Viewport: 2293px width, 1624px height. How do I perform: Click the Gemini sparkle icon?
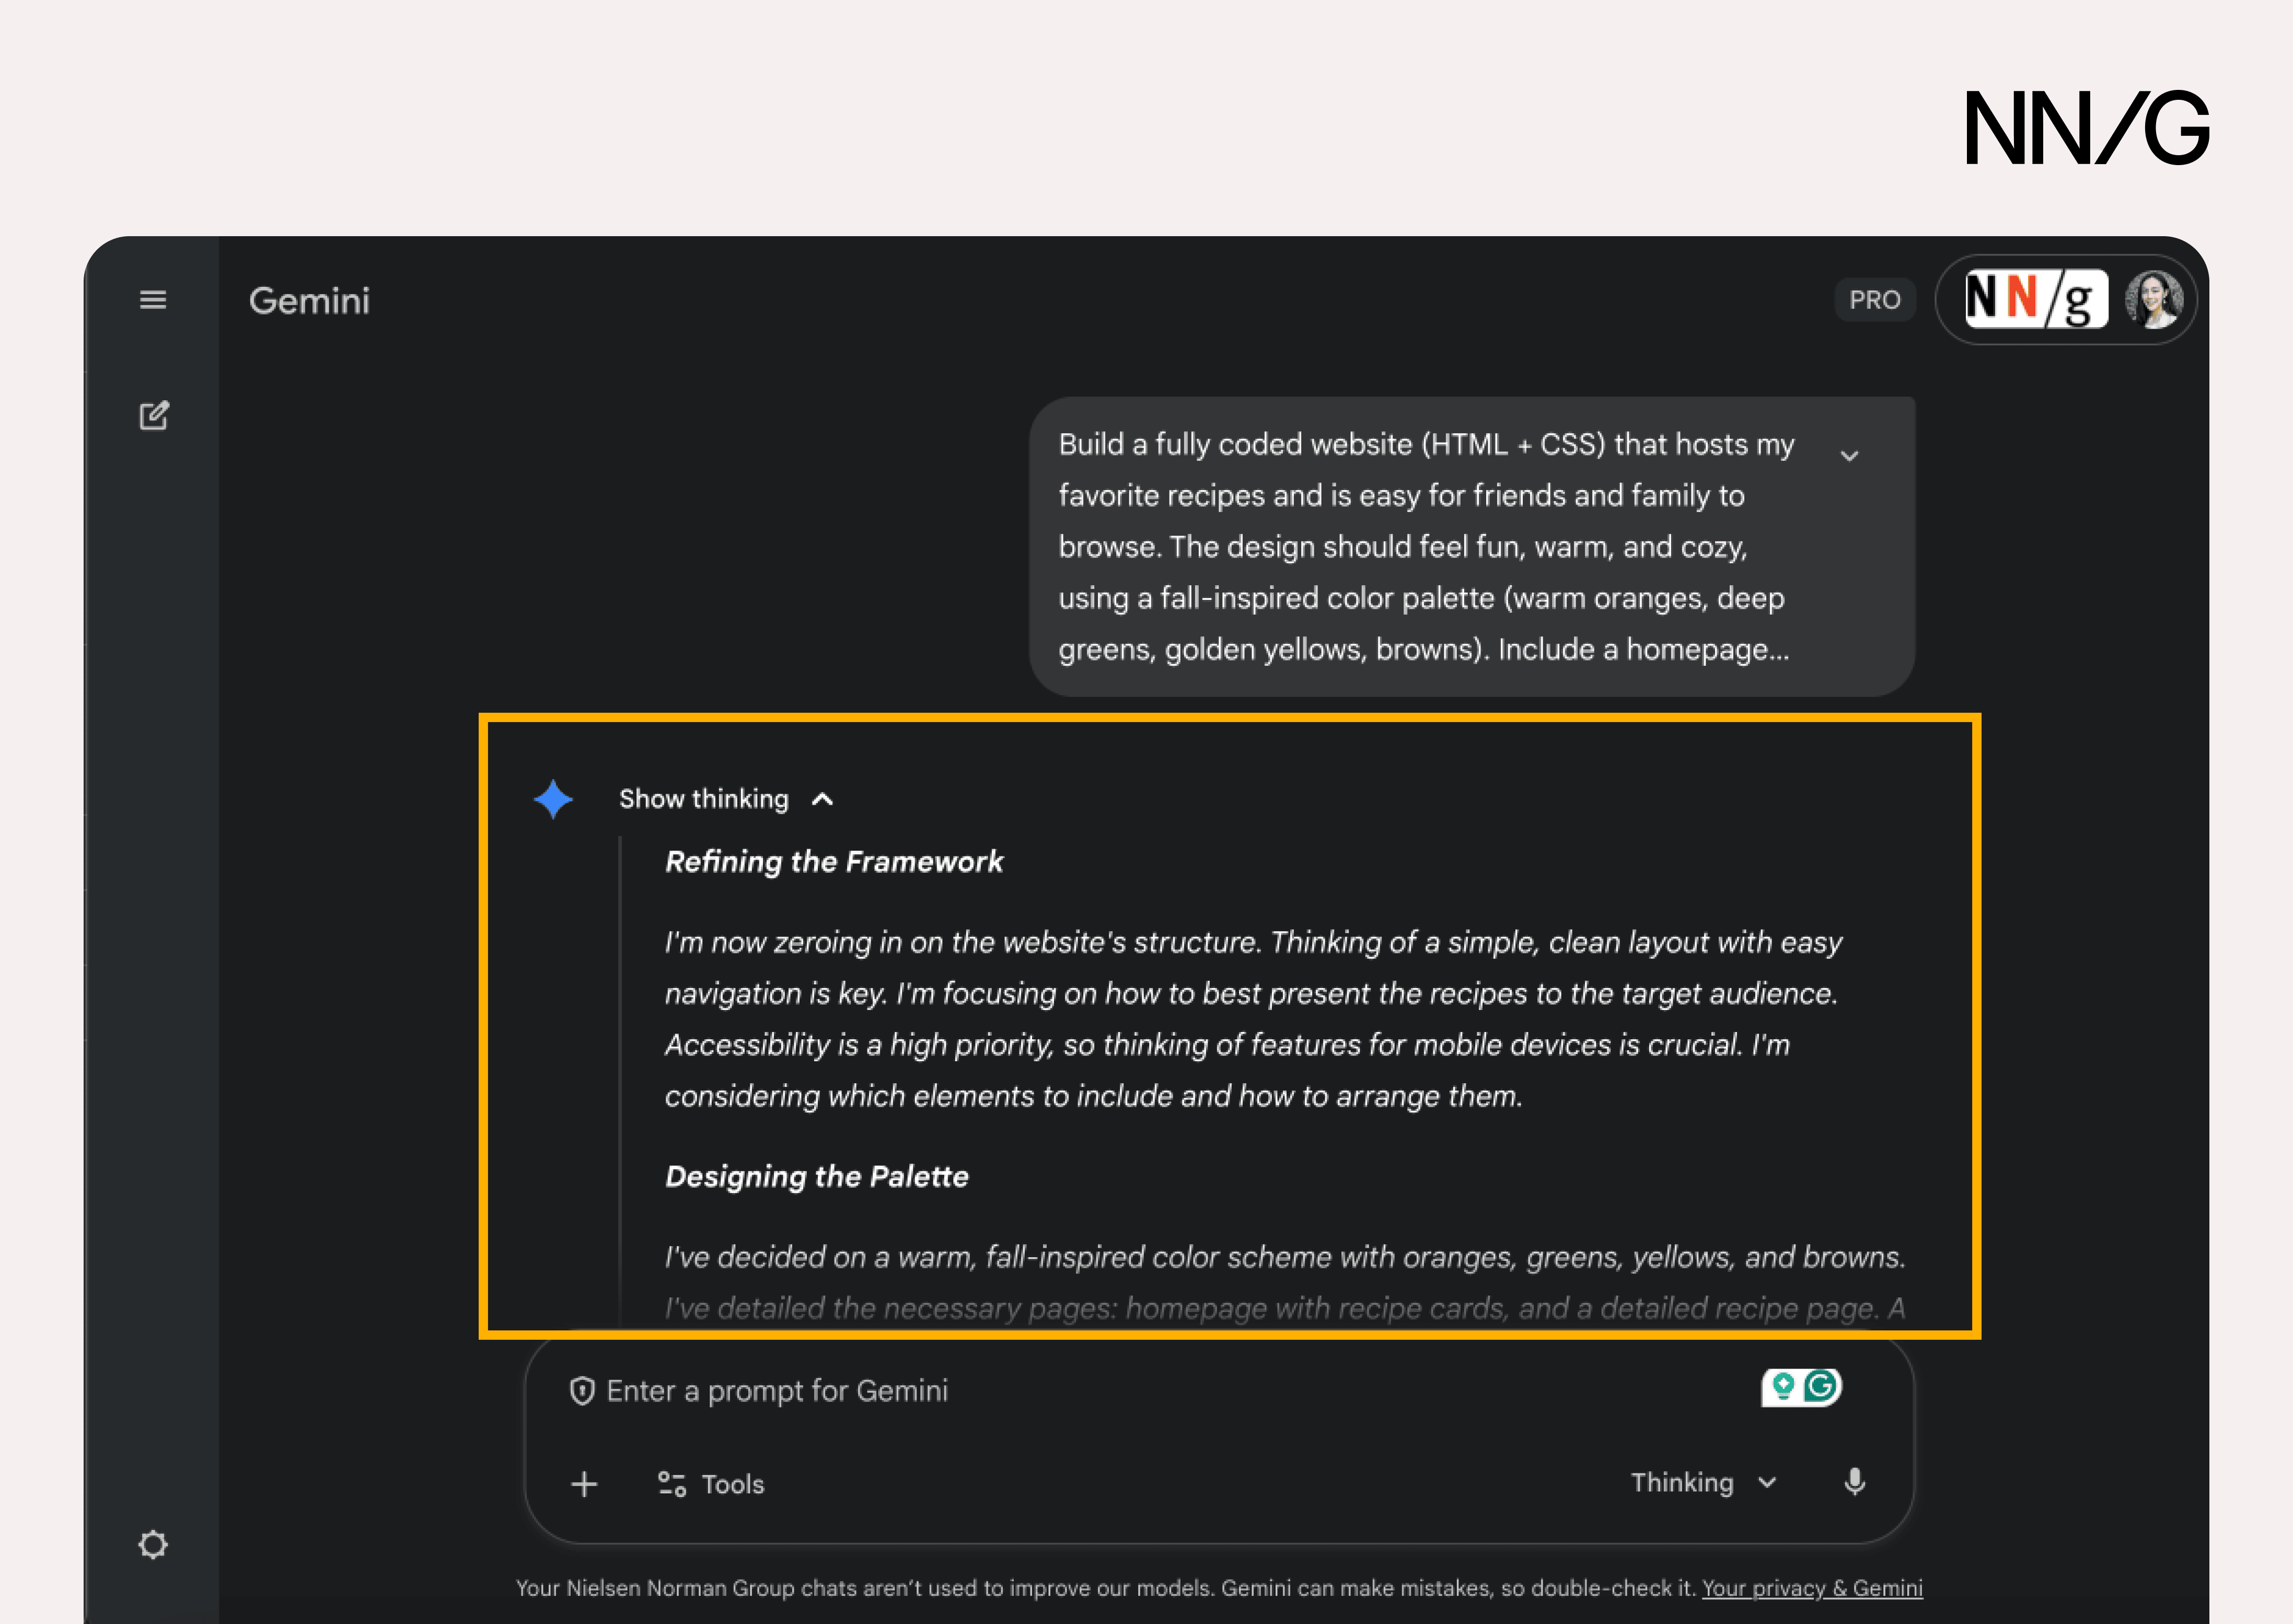click(553, 798)
